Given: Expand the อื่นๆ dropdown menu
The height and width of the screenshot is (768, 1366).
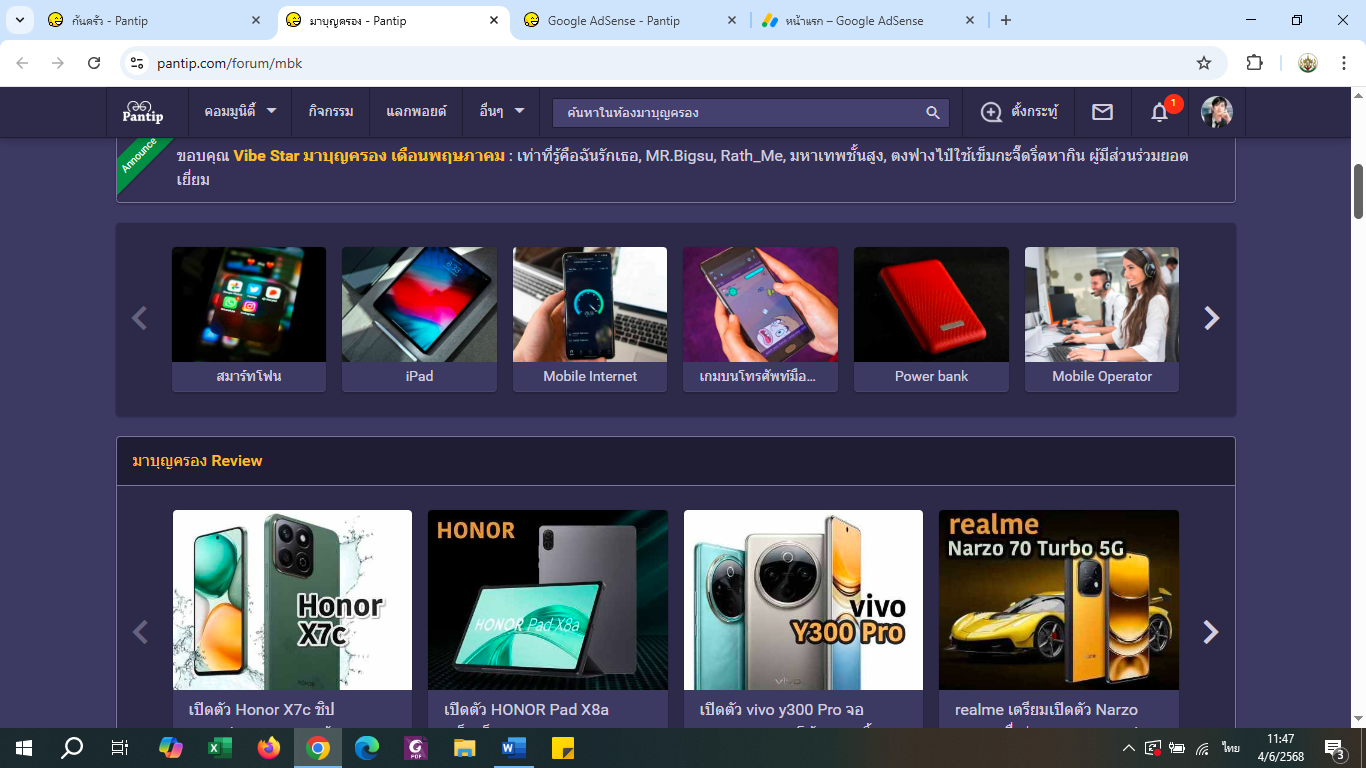Looking at the screenshot, I should click(502, 112).
